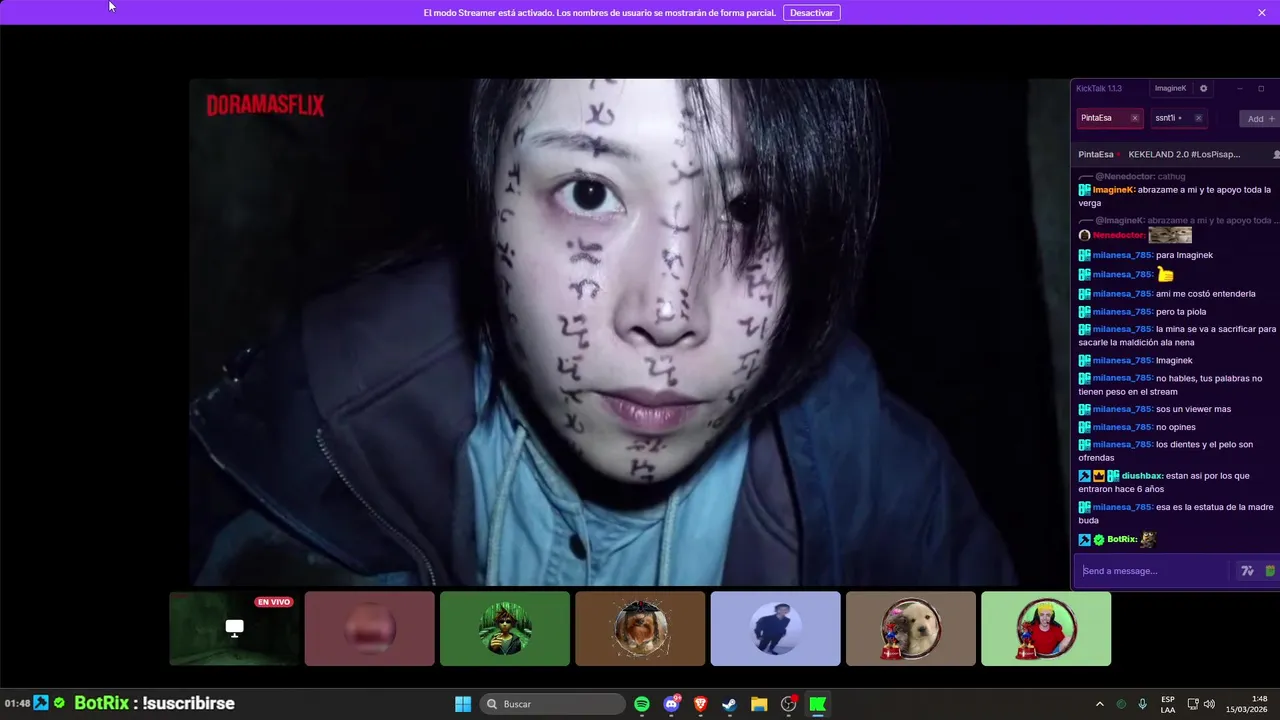
Task: Click the ESP LAA language indicator
Action: (x=1168, y=704)
